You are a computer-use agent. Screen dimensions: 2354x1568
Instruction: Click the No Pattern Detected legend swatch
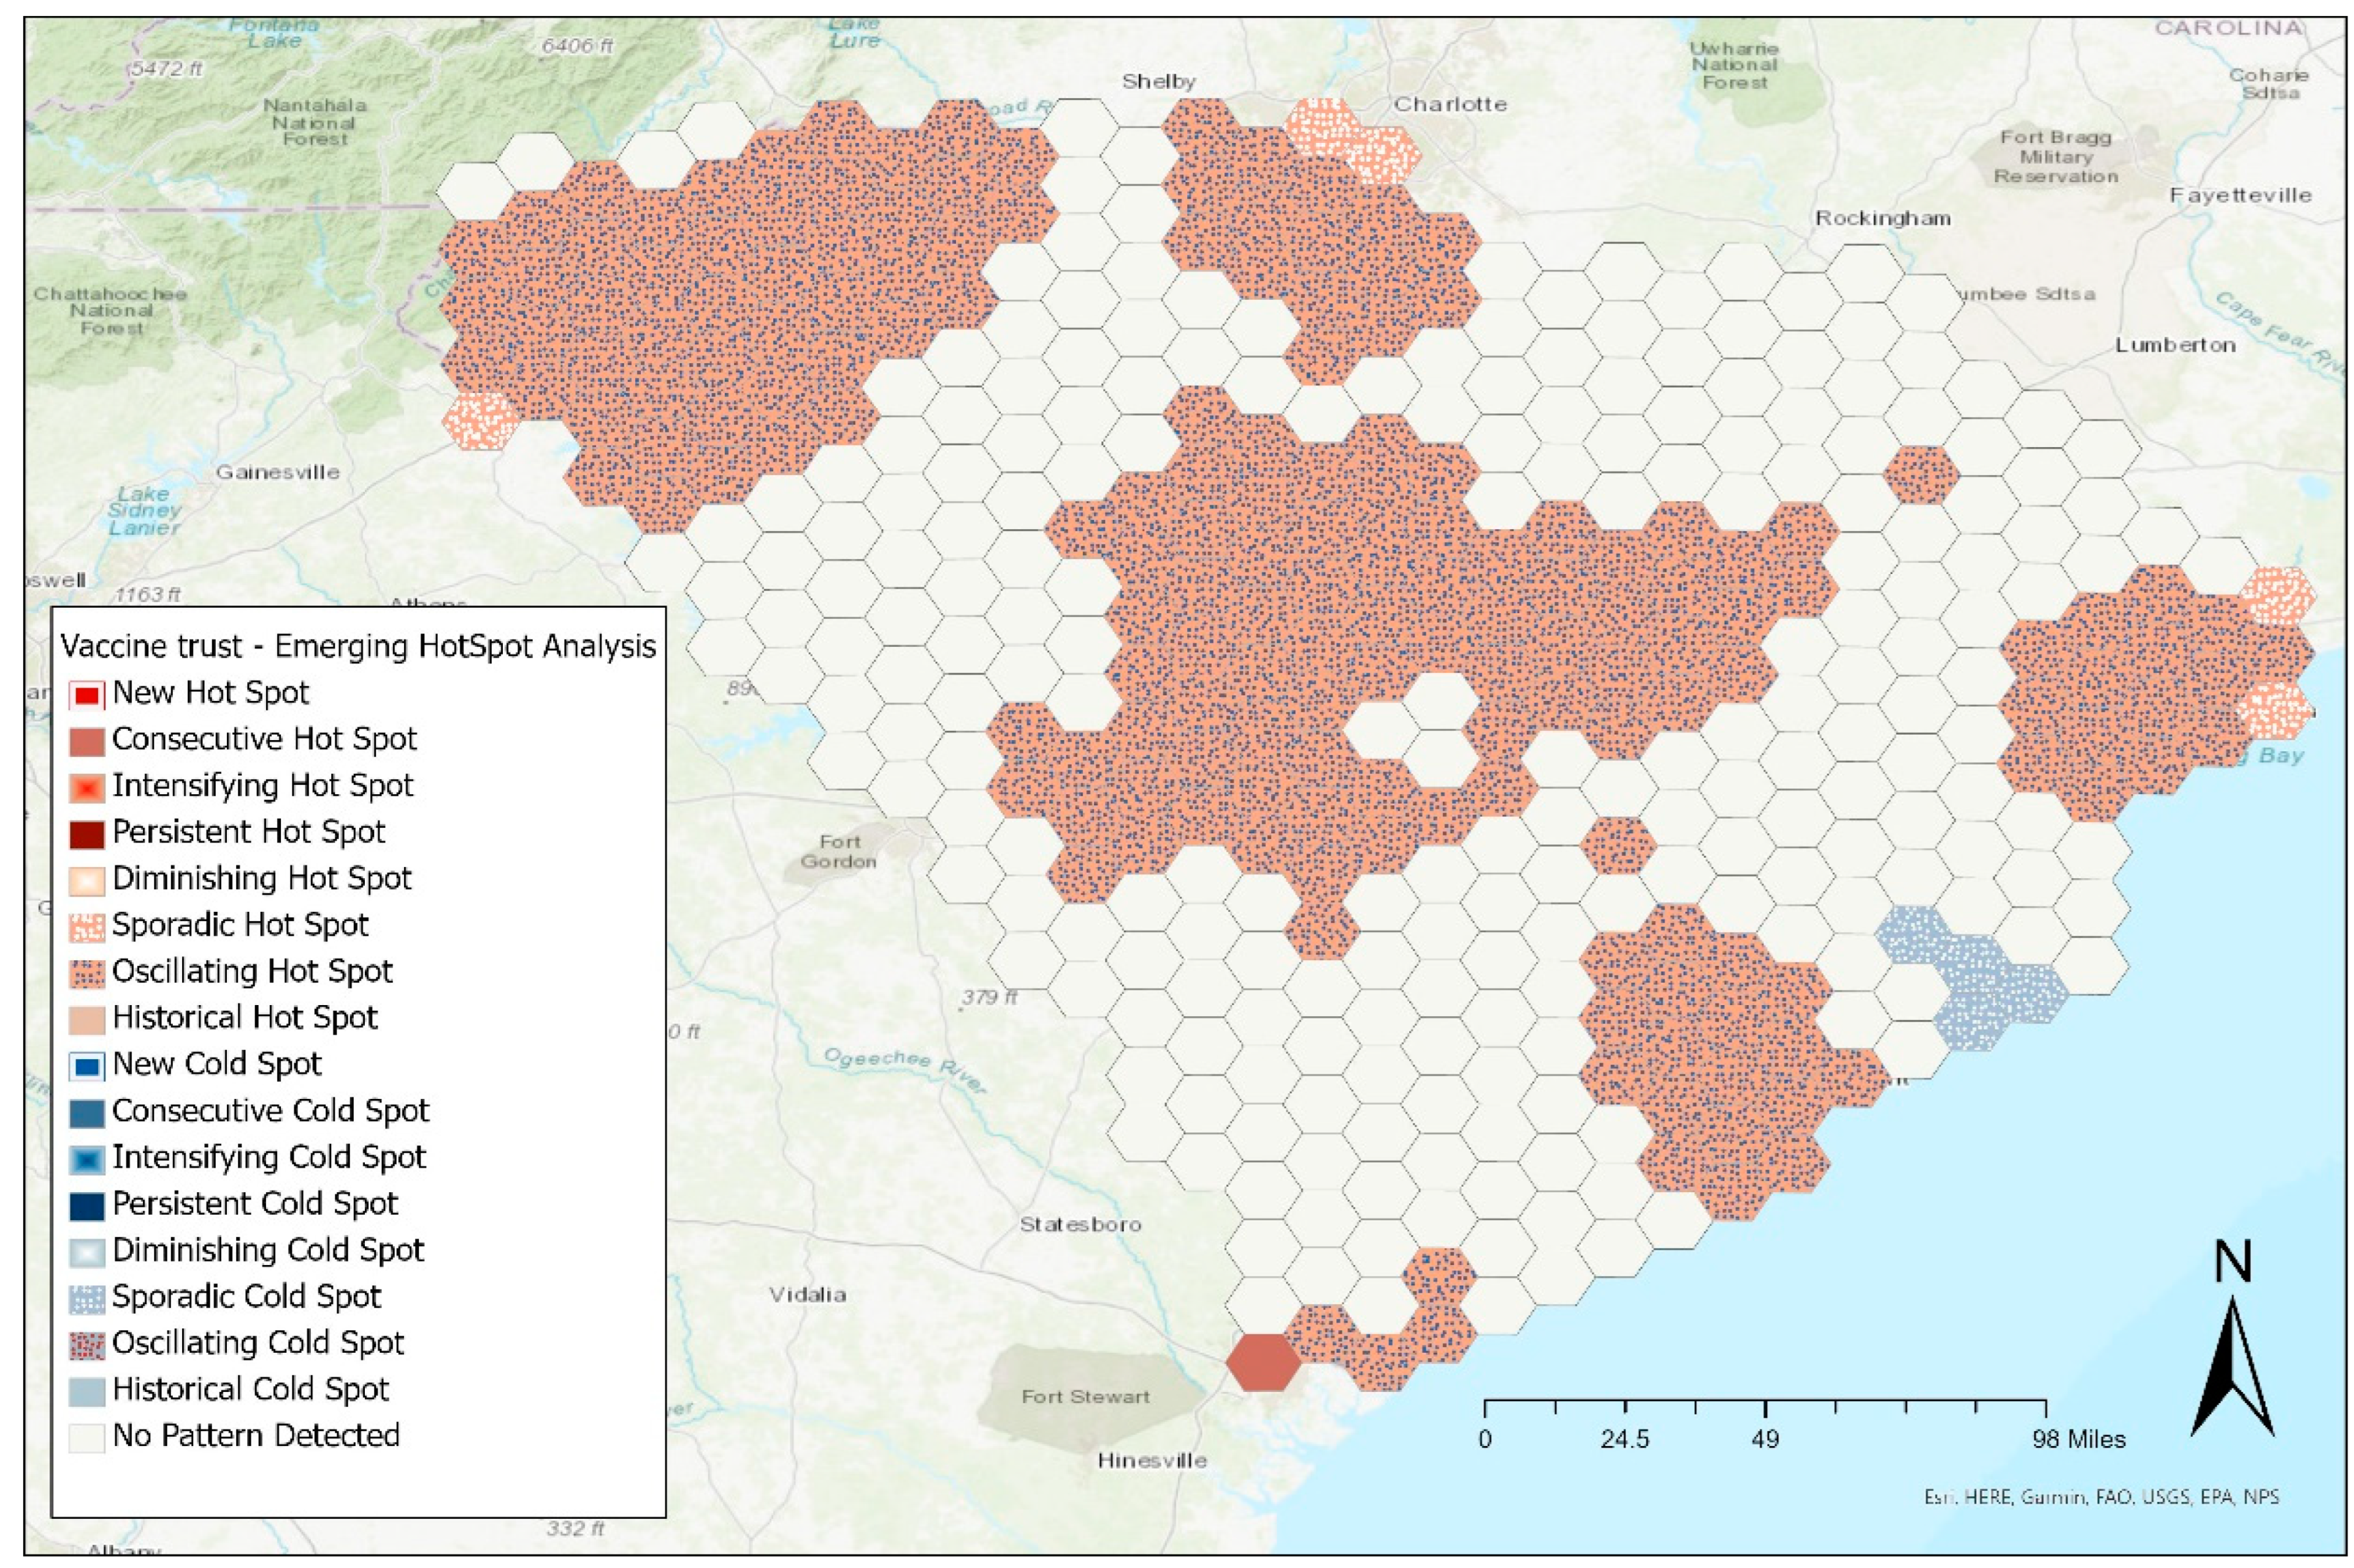[86, 1437]
